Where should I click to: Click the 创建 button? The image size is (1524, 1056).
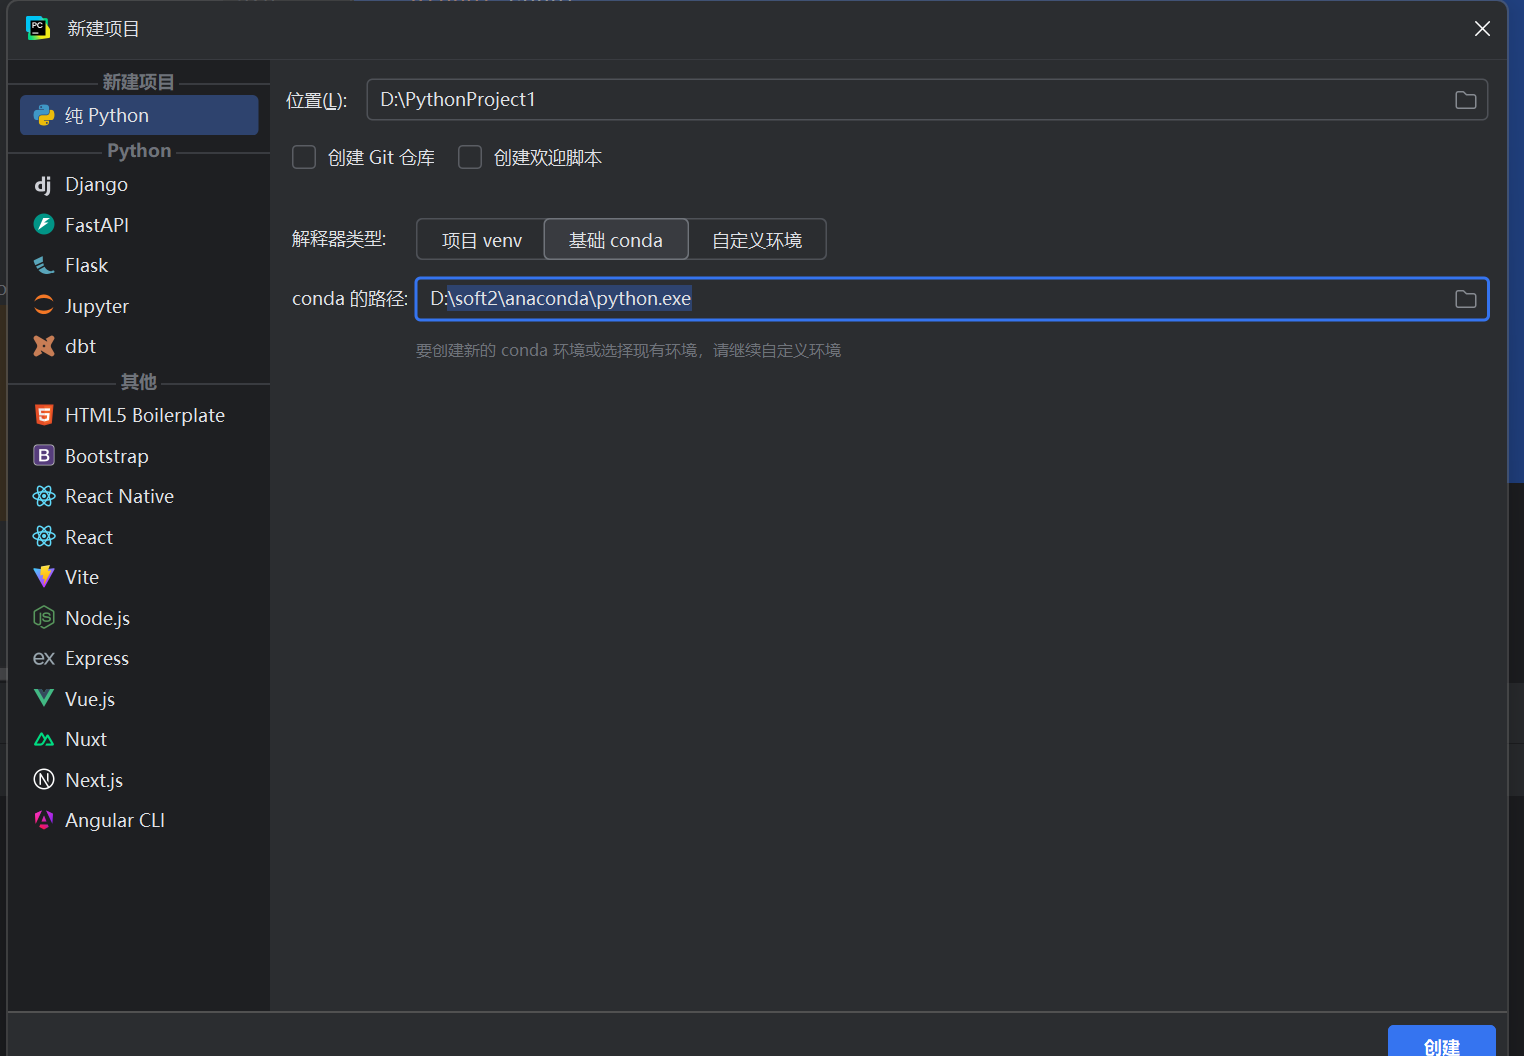tap(1442, 1042)
